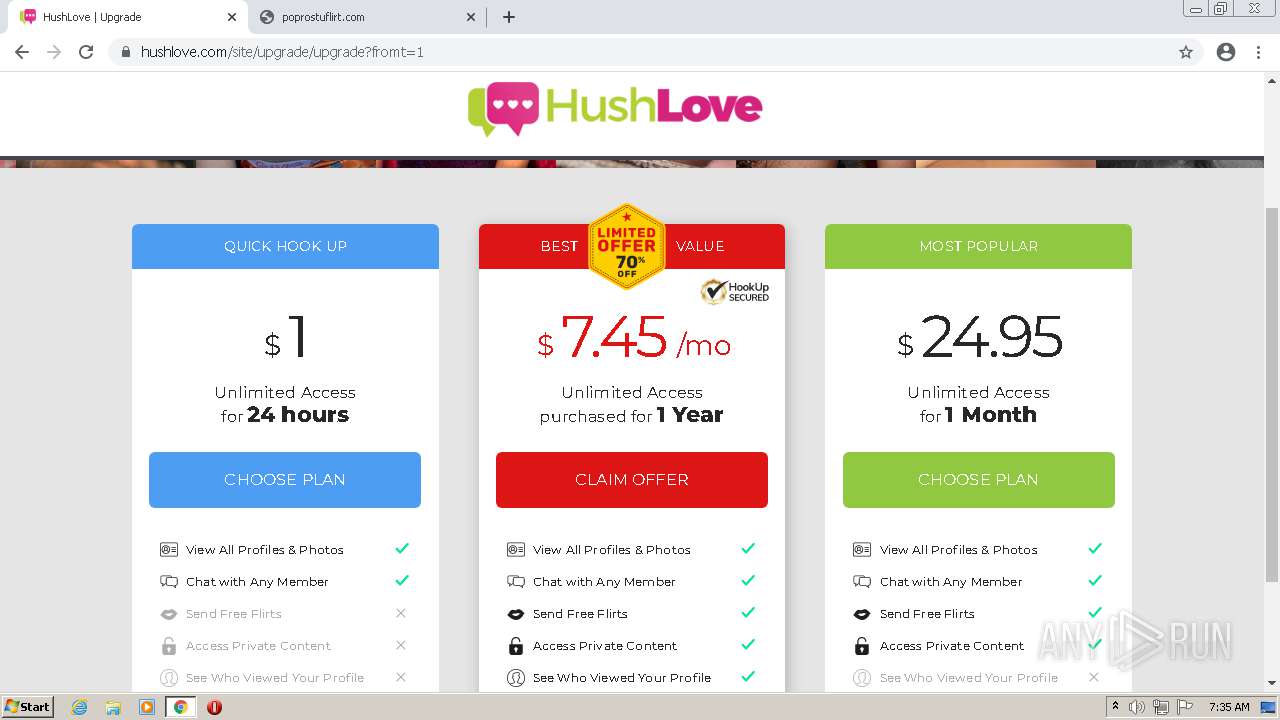
Task: Click the HookUp Secured badge
Action: (735, 291)
